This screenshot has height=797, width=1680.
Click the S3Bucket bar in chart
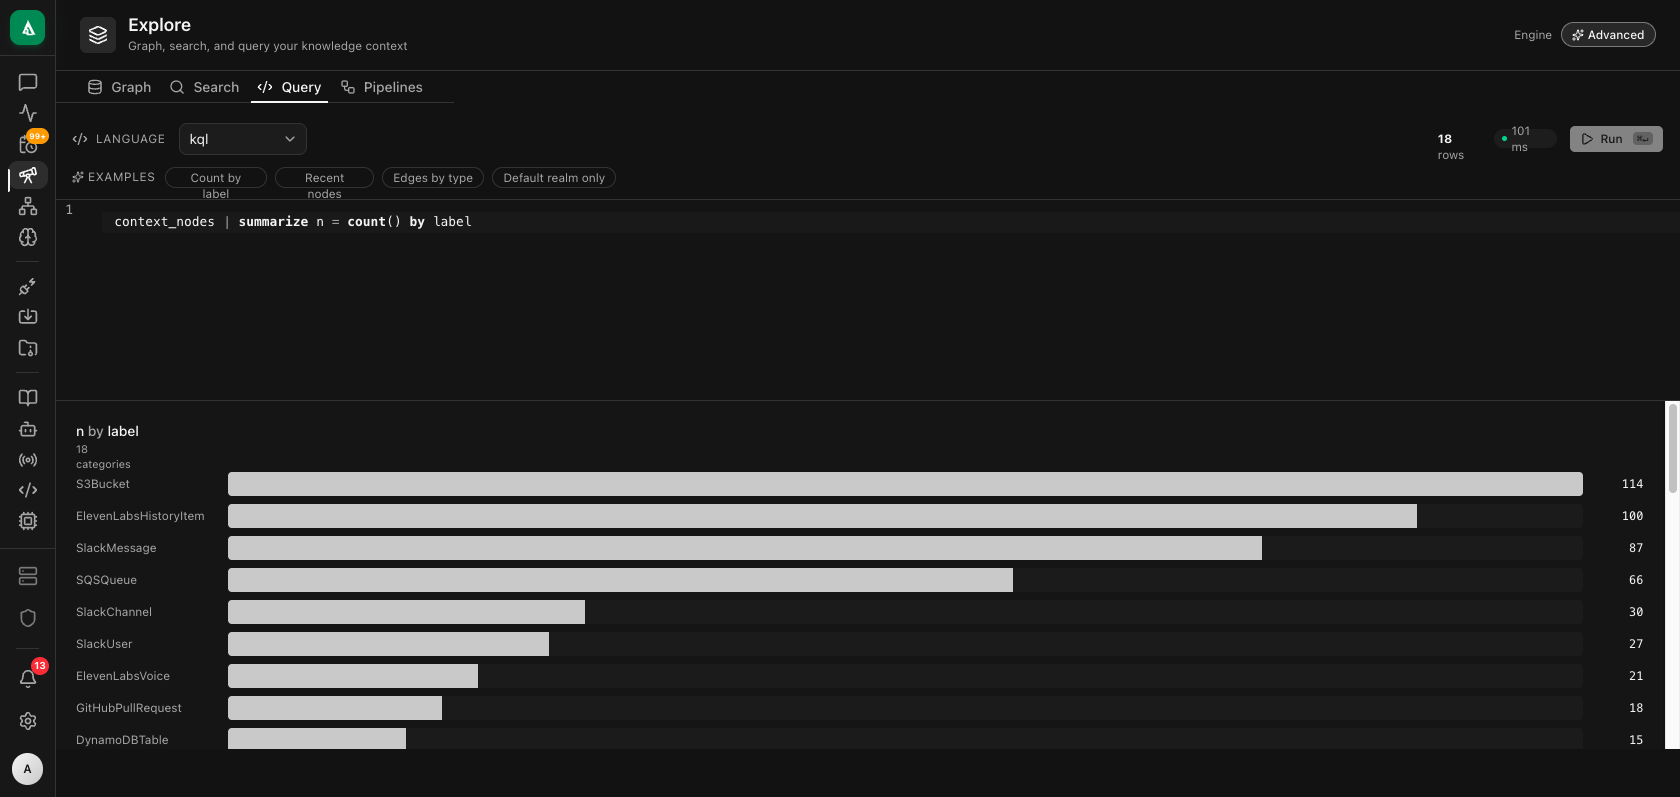[x=905, y=484]
